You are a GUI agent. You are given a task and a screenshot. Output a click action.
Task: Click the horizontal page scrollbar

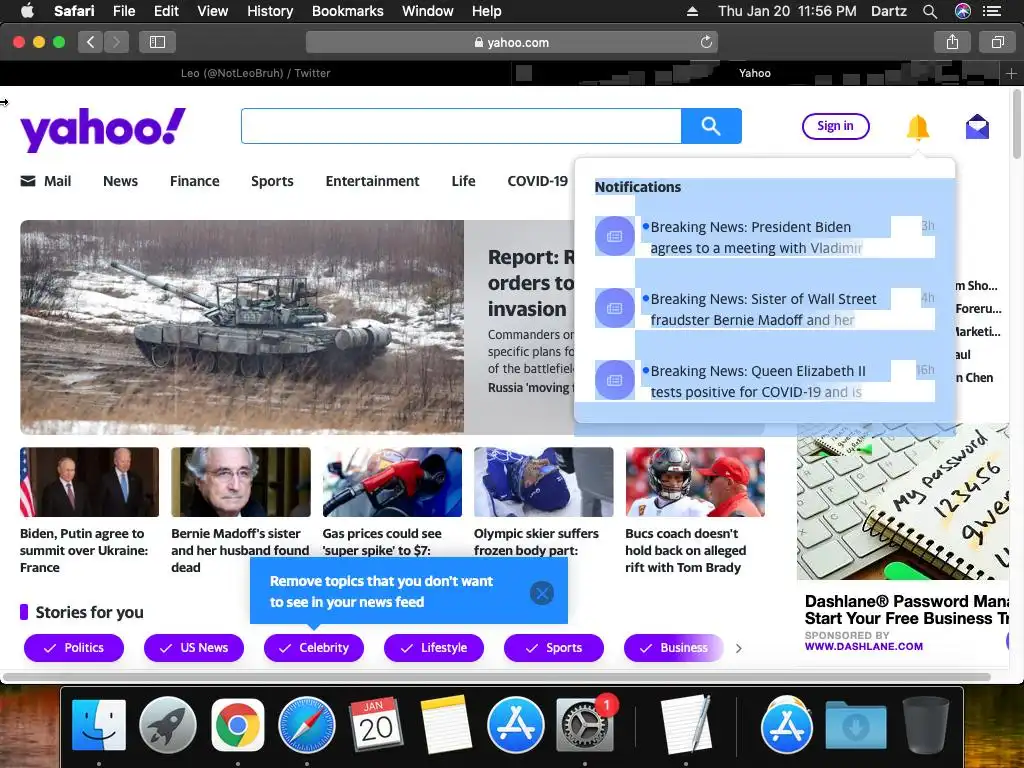click(x=497, y=677)
